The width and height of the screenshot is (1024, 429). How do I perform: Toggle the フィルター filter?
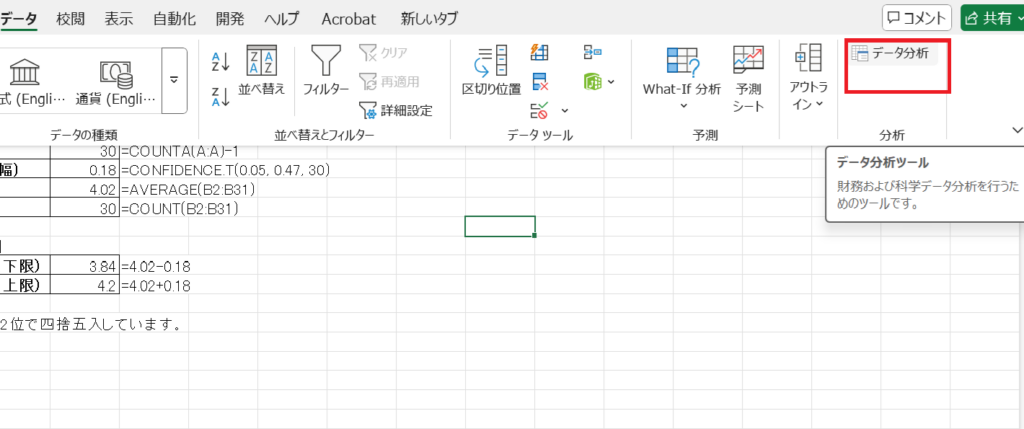(326, 72)
